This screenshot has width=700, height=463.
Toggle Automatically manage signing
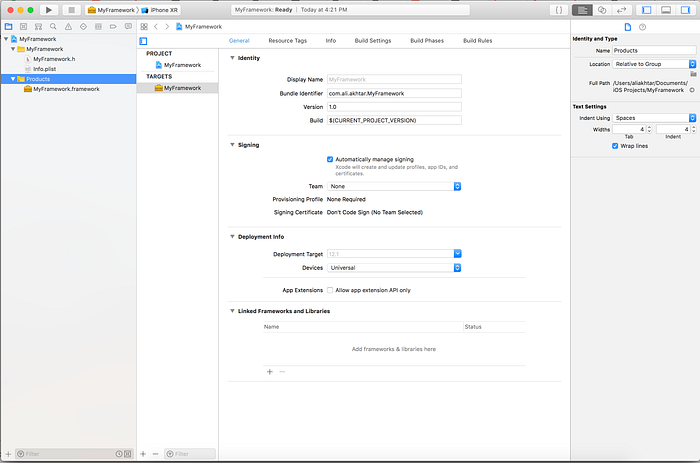point(330,159)
